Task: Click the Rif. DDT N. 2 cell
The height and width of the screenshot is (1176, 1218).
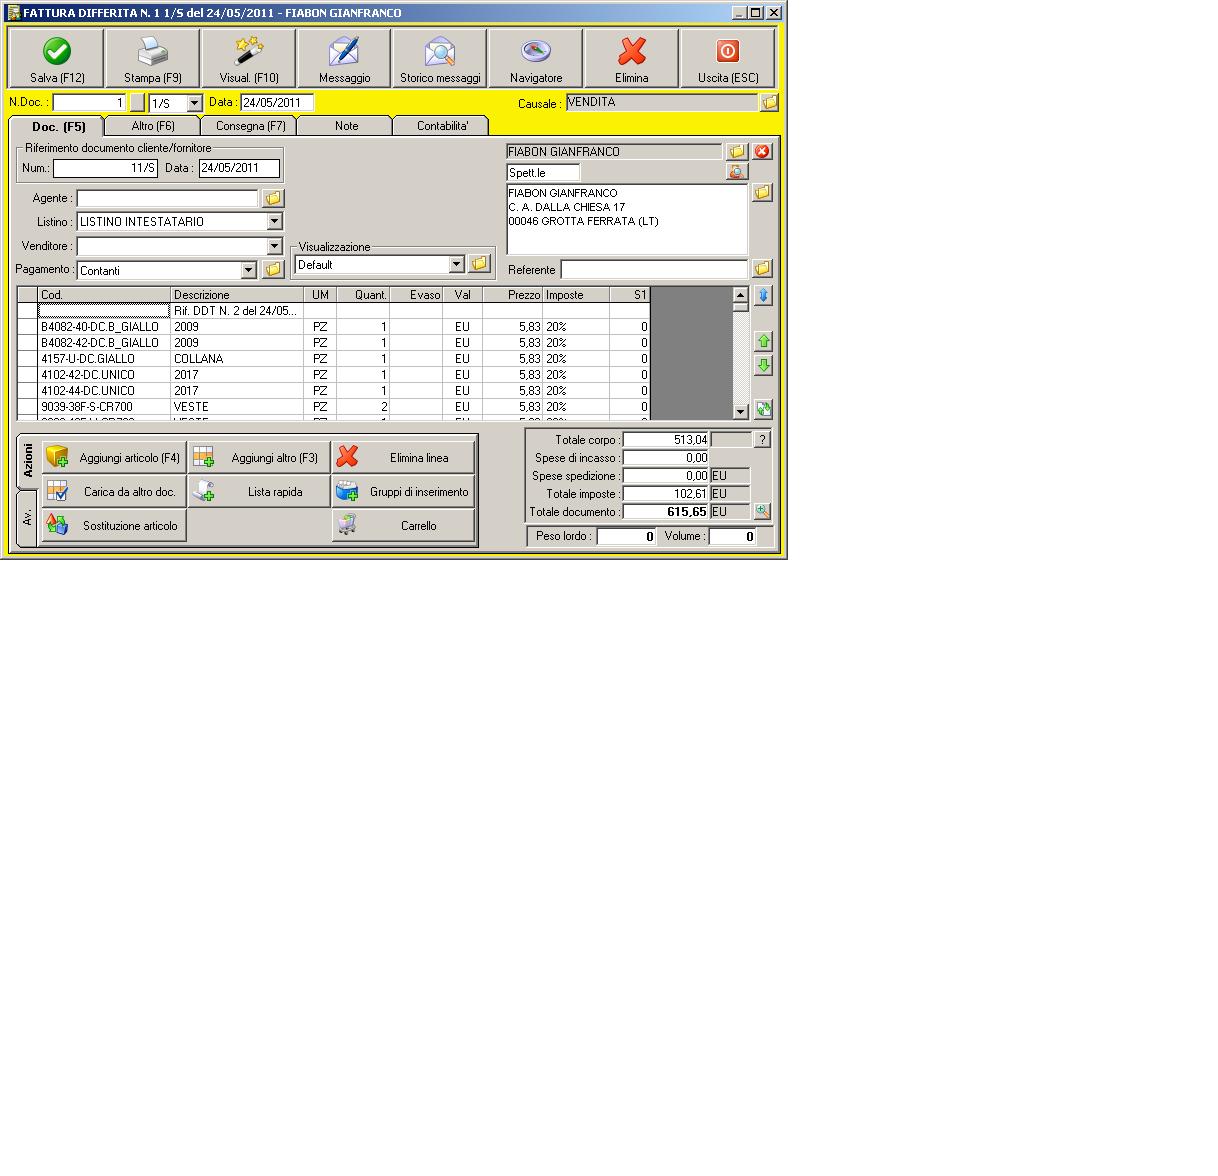Action: click(x=237, y=311)
